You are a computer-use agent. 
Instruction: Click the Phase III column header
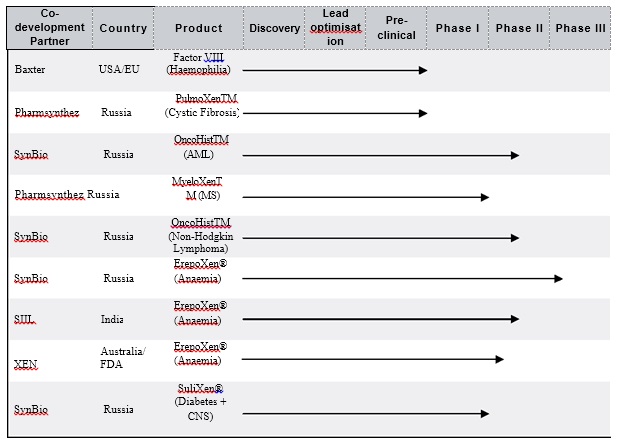[580, 28]
